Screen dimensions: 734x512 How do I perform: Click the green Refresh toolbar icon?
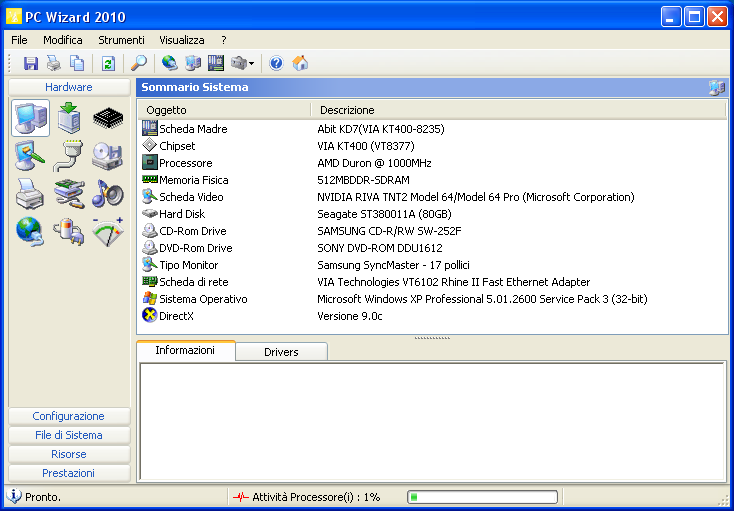108,63
